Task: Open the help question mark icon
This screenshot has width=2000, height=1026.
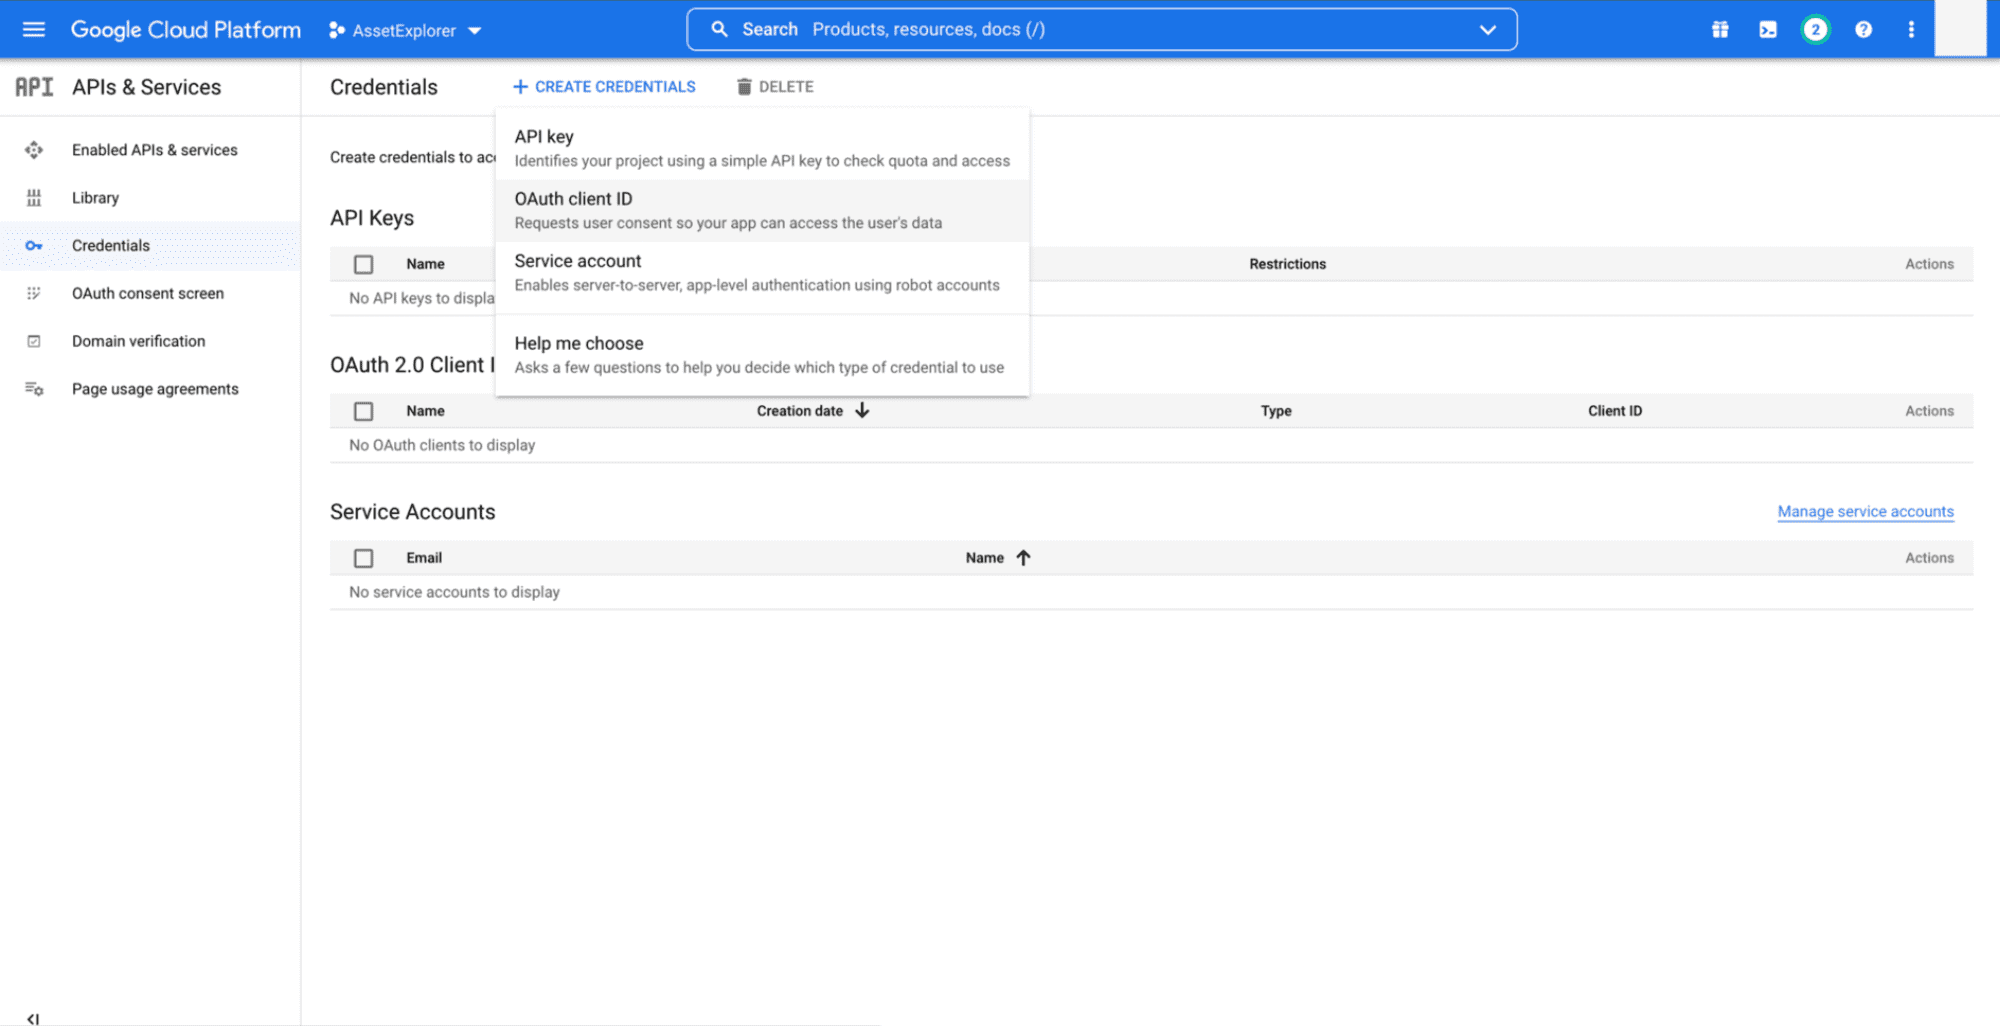Action: pos(1863,30)
